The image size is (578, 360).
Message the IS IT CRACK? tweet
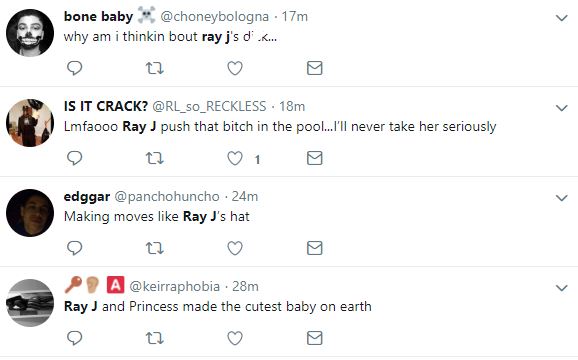tap(314, 158)
